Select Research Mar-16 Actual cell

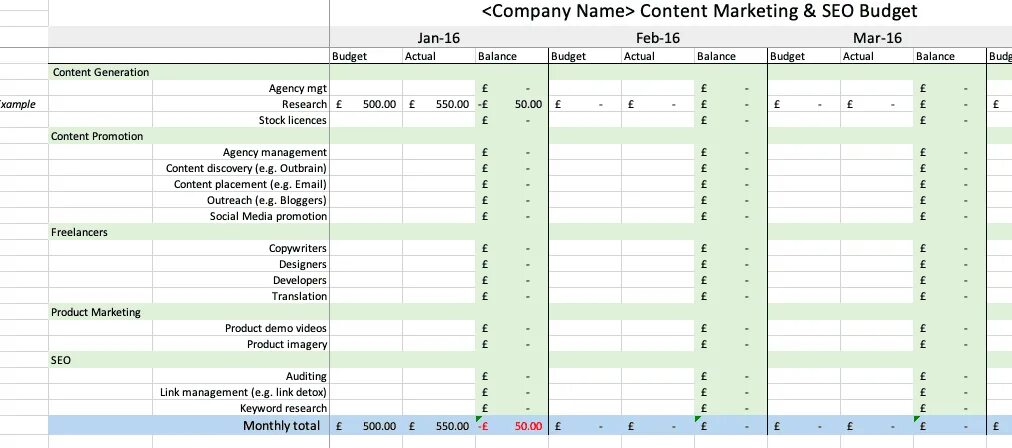(x=877, y=104)
